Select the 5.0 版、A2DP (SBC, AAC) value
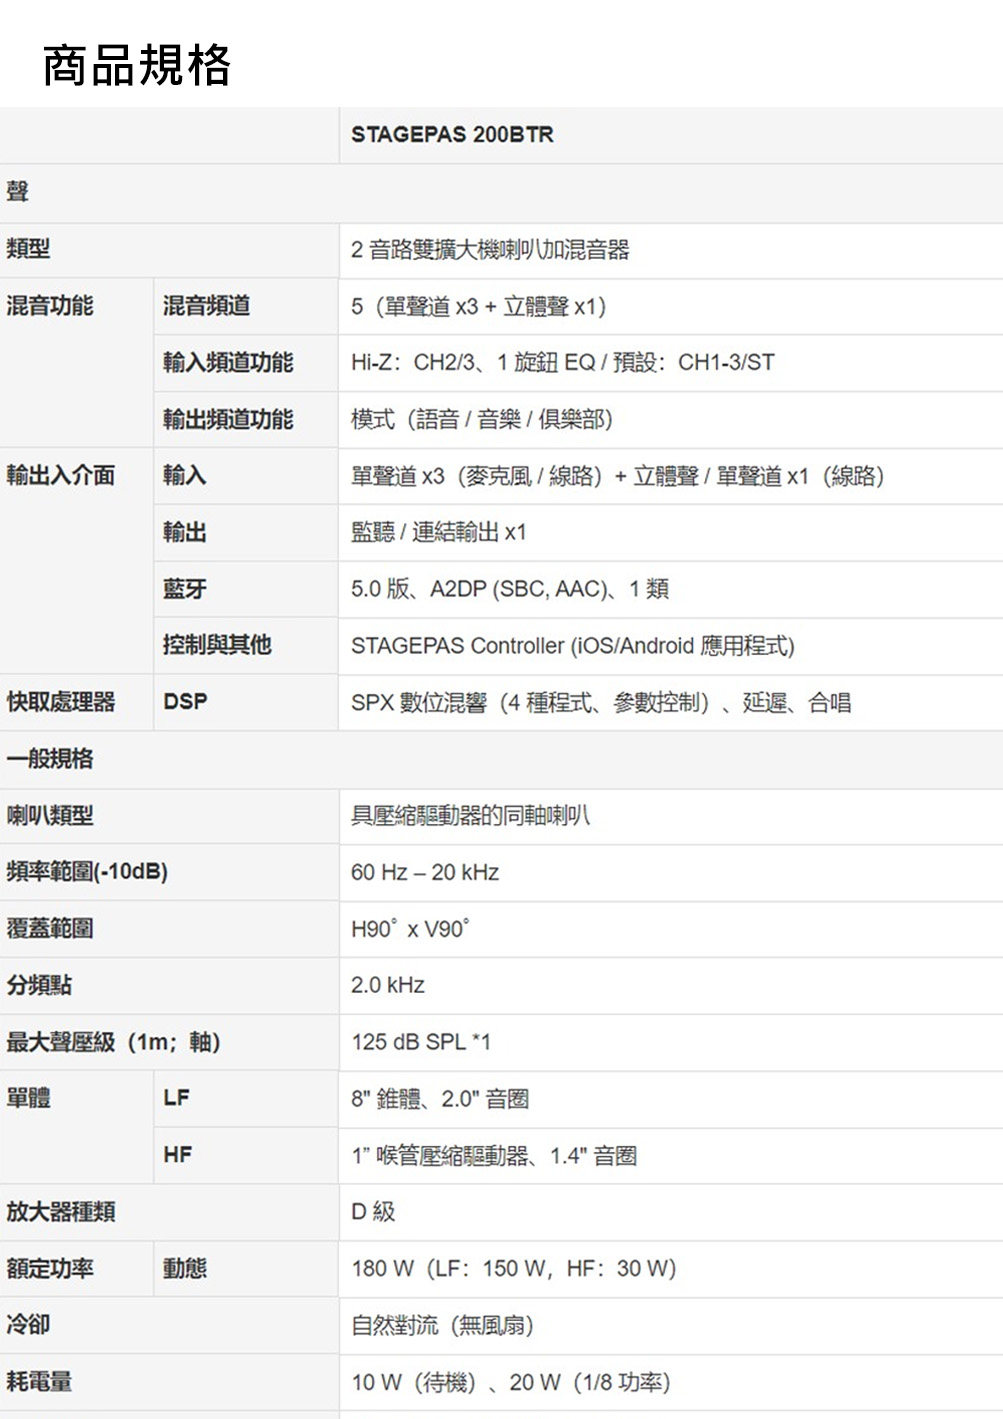 [x=510, y=589]
